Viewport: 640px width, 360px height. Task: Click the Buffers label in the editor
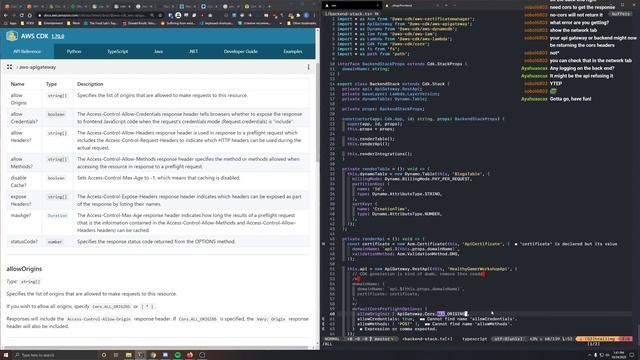pyautogui.click(x=620, y=14)
